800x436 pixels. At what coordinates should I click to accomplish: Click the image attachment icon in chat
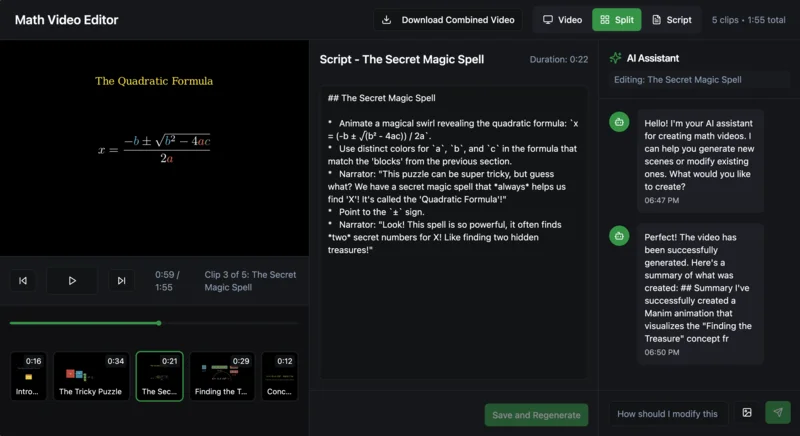[747, 413]
